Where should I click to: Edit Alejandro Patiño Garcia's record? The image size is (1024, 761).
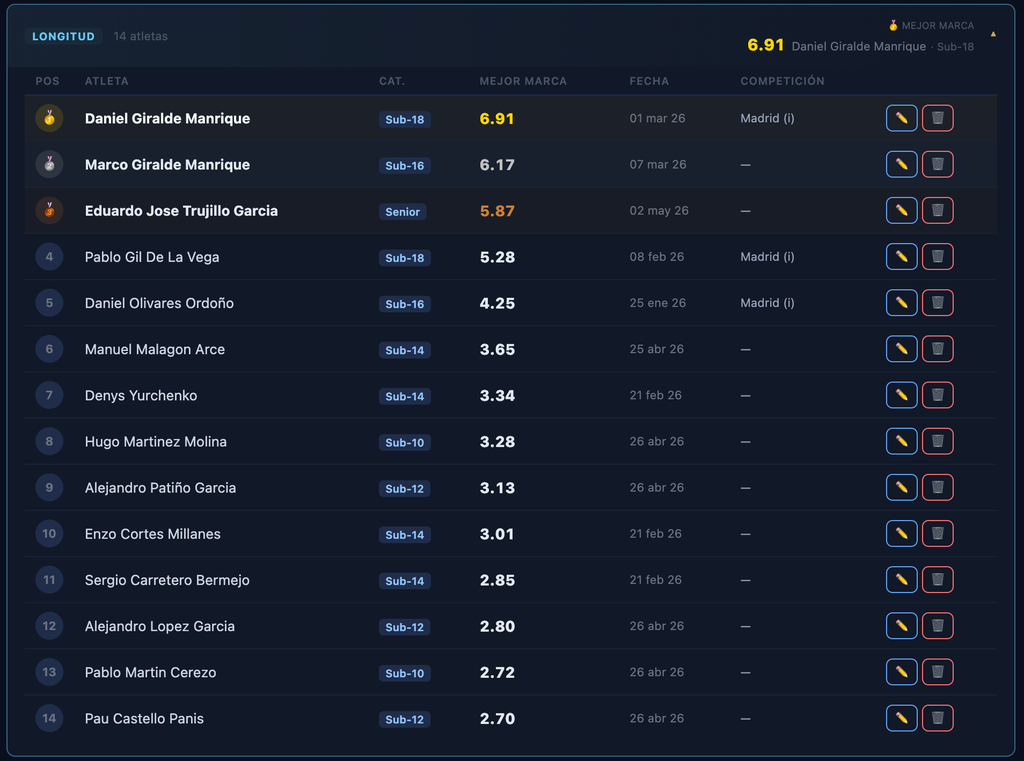pyautogui.click(x=901, y=487)
